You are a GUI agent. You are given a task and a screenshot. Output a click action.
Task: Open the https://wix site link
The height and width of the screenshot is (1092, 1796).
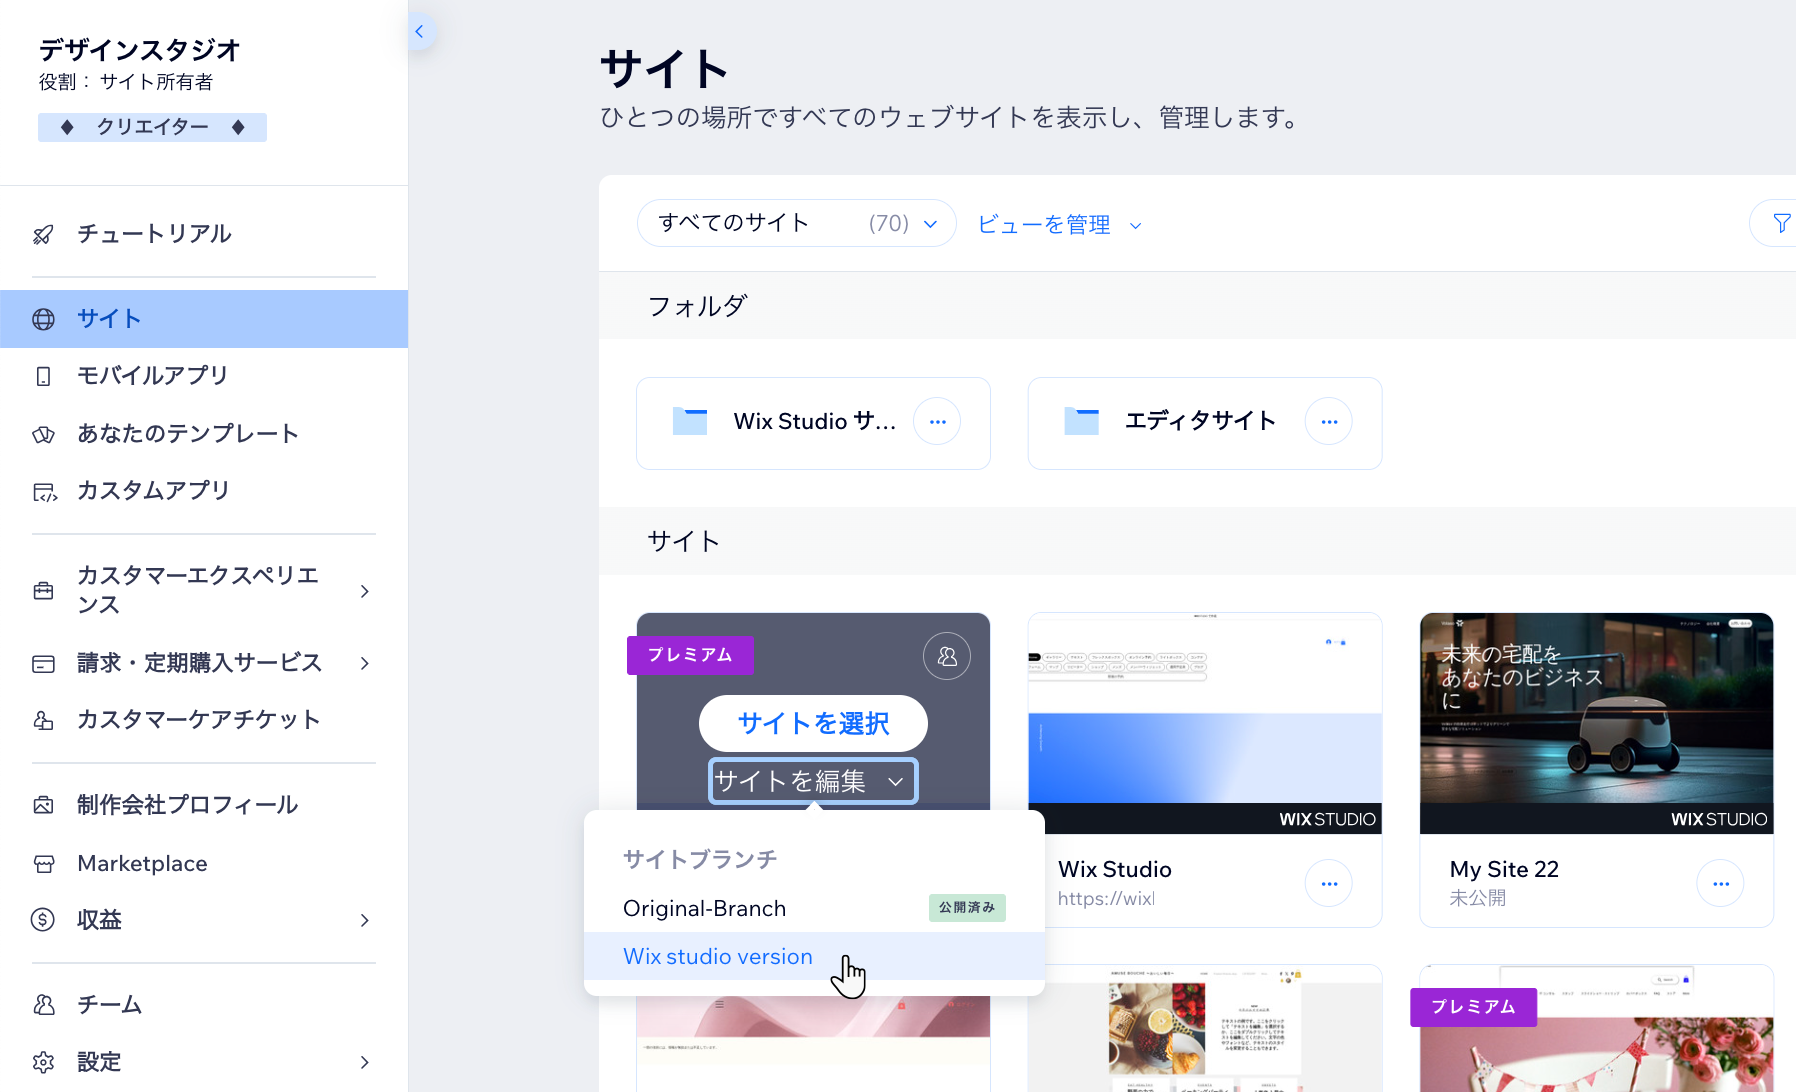[1106, 899]
